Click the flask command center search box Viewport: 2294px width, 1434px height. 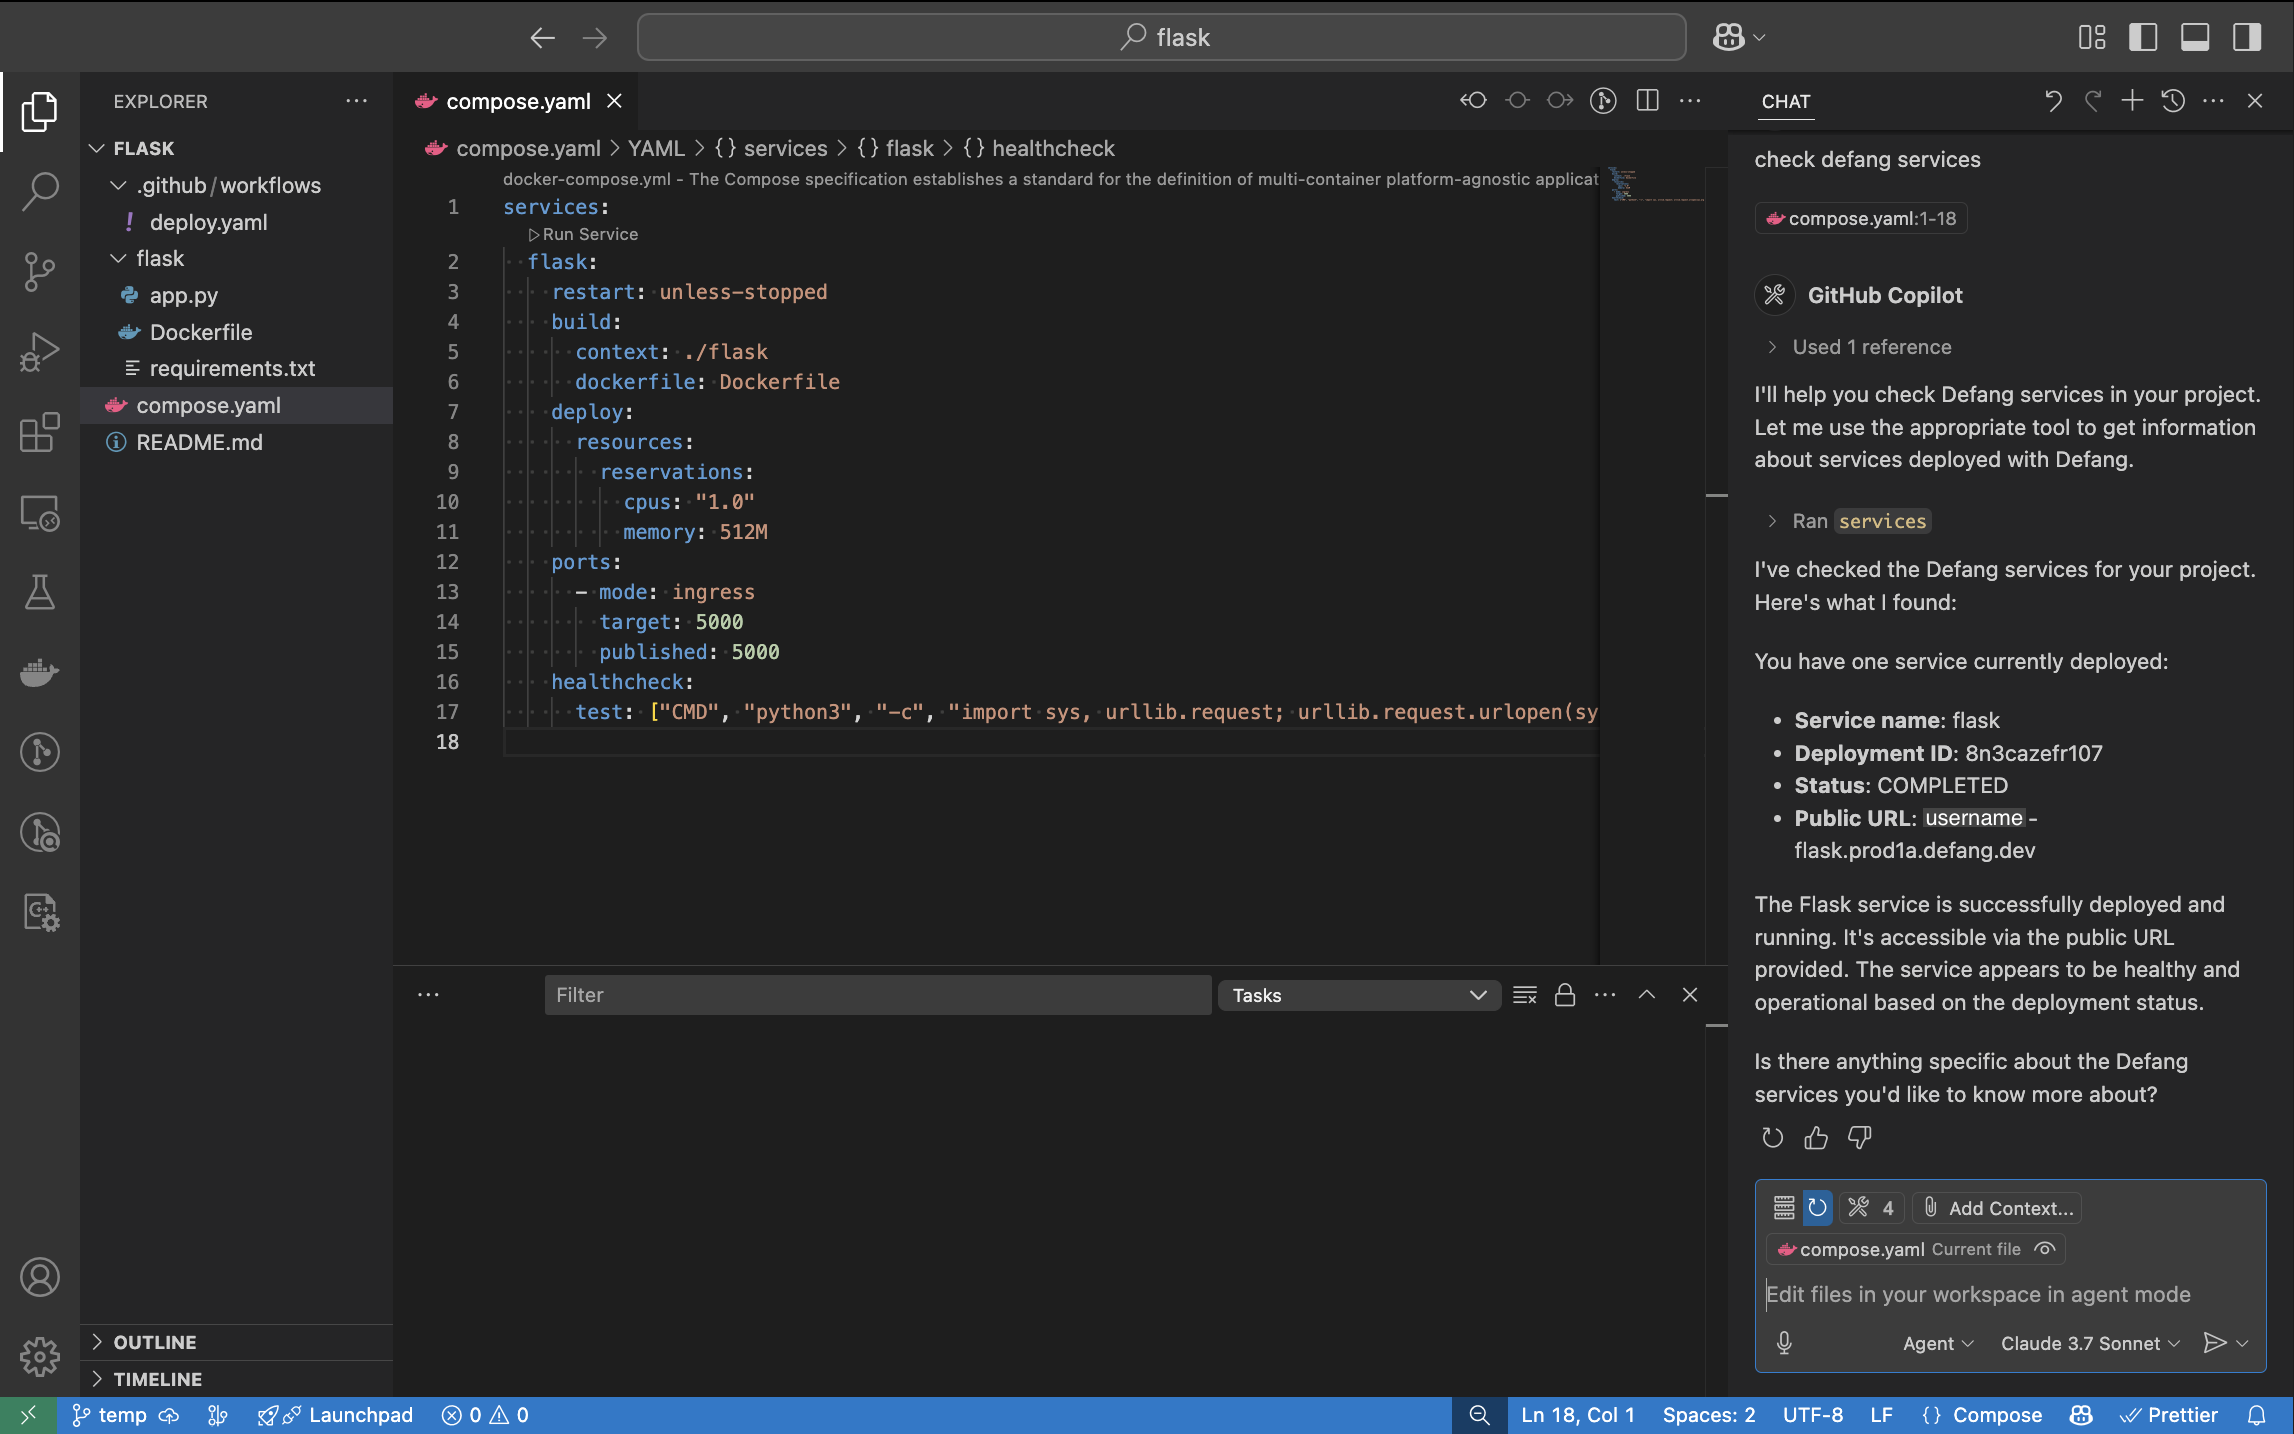[x=1162, y=38]
